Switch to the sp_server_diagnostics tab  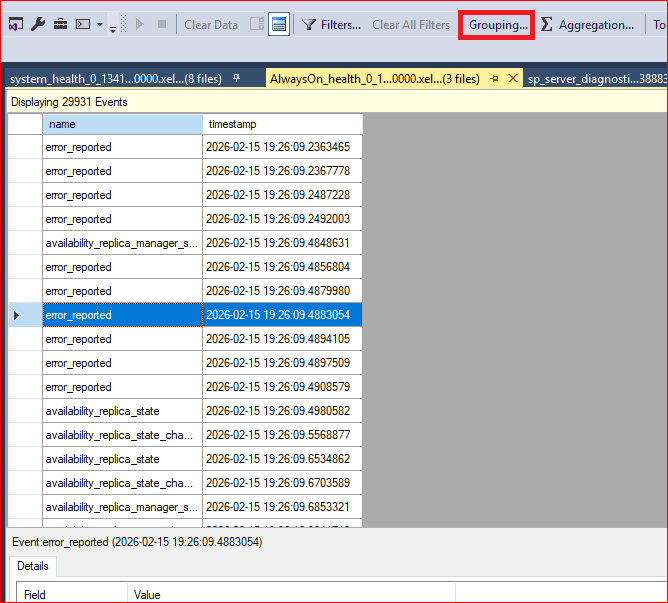[596, 78]
